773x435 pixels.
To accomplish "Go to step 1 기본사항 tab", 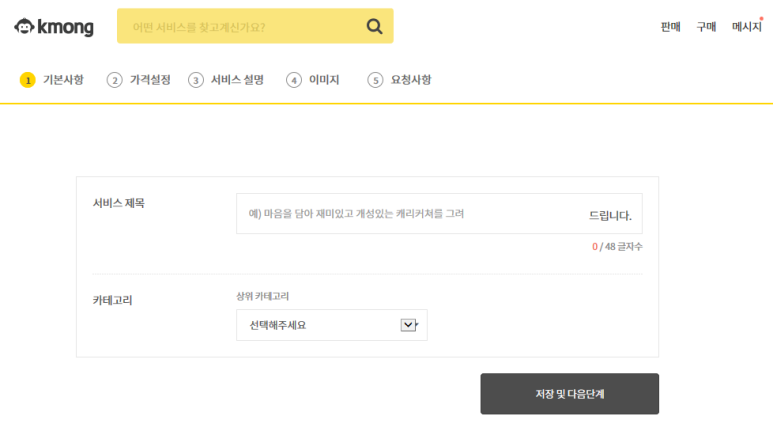I will [x=52, y=79].
